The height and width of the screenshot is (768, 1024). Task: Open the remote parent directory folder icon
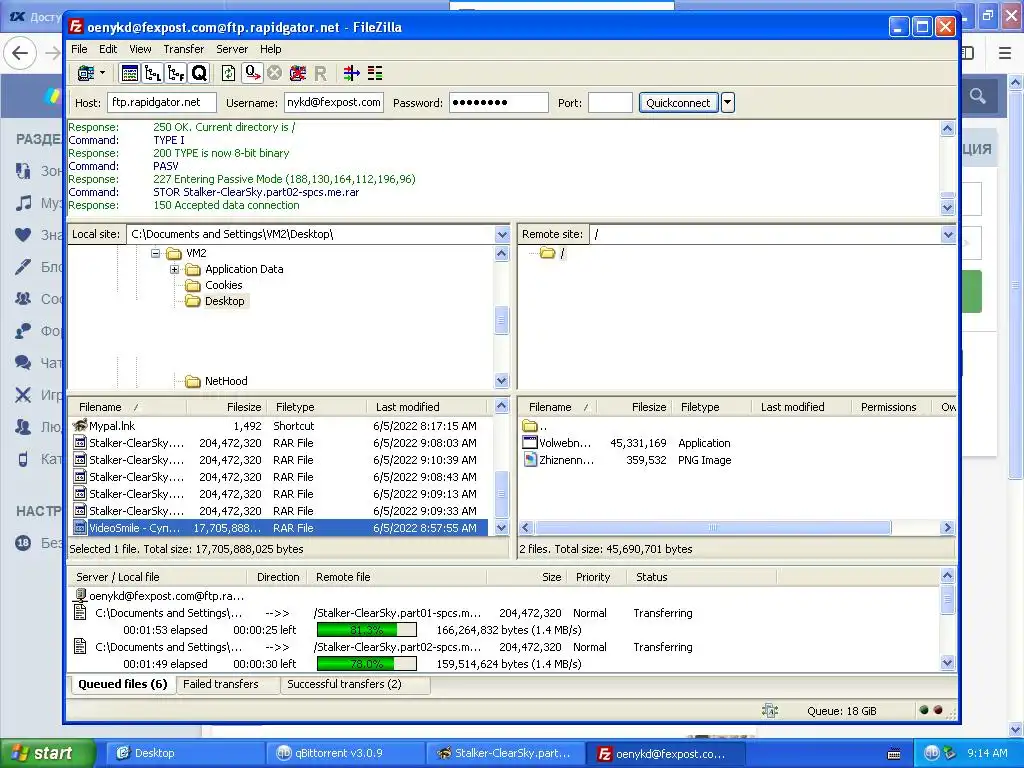(x=530, y=426)
